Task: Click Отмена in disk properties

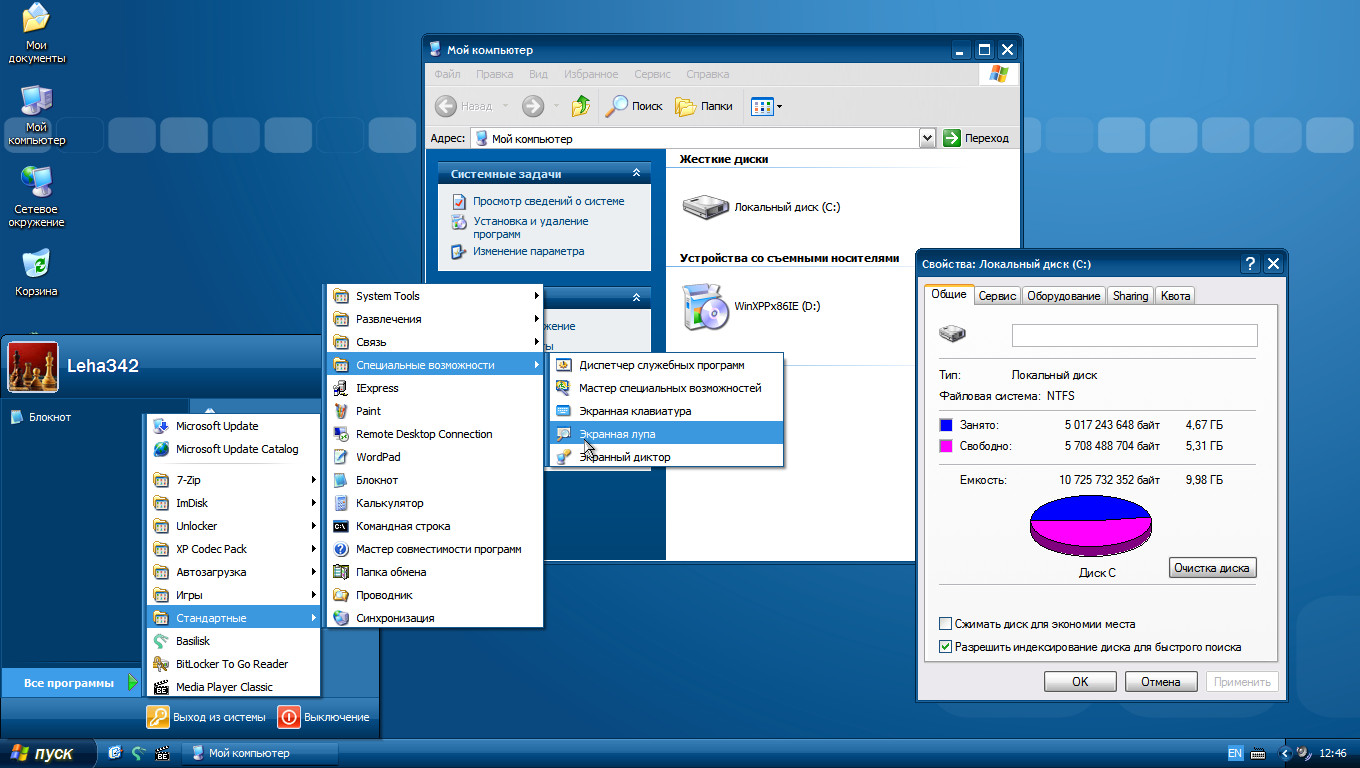Action: coord(1161,682)
